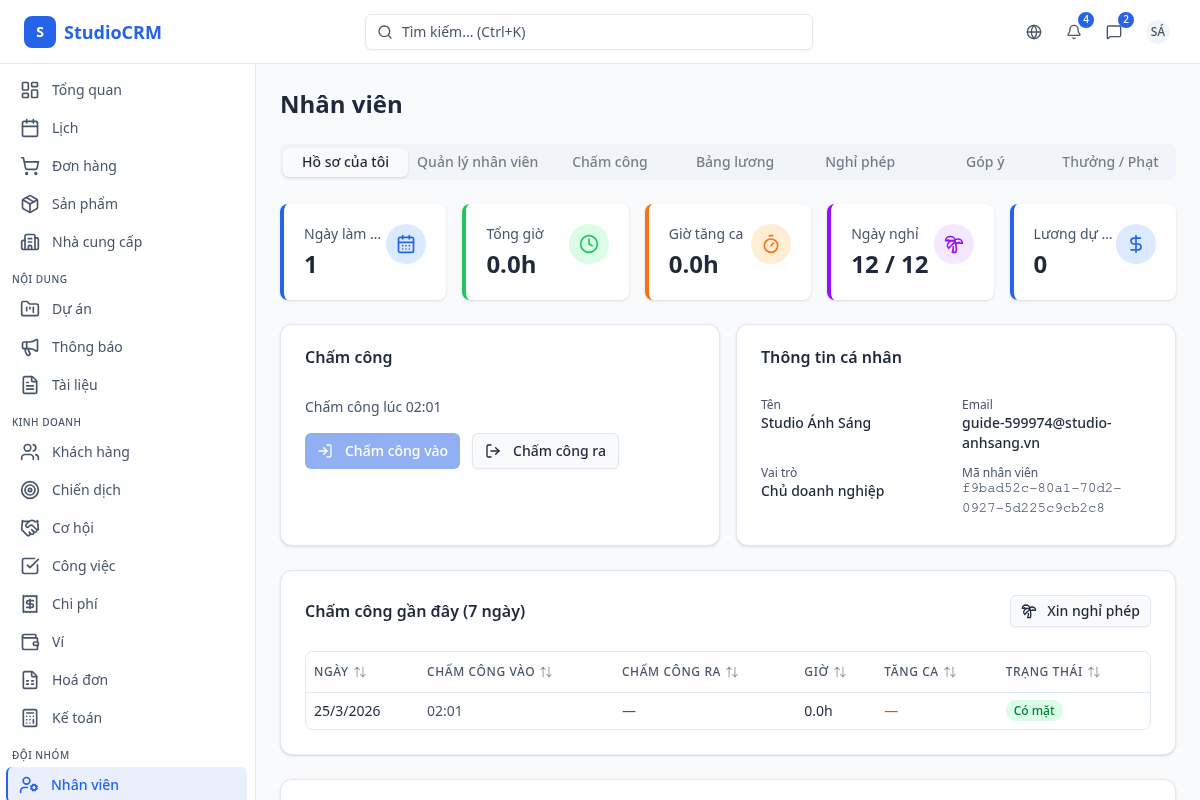Switch to Nghỉ phép tab
The width and height of the screenshot is (1200, 800).
coord(860,162)
